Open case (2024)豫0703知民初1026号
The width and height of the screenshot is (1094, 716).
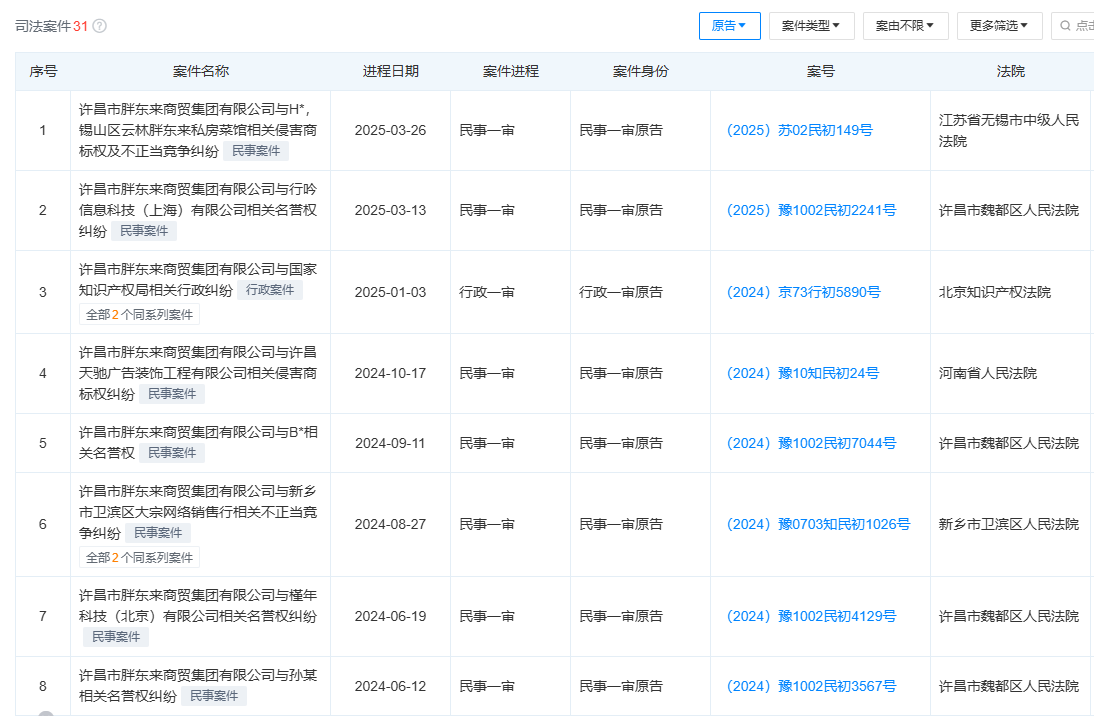[x=818, y=524]
